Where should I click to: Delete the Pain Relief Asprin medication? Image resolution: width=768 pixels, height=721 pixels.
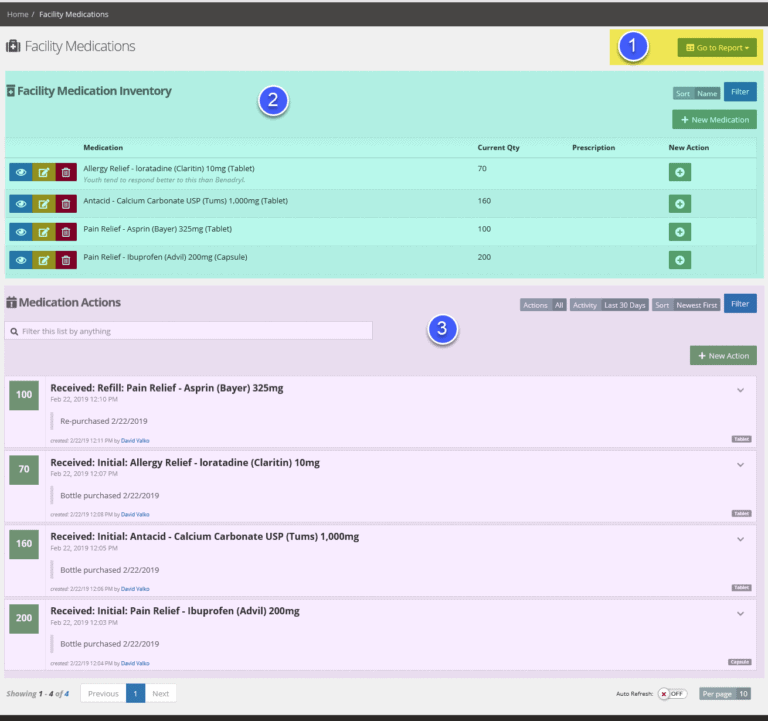coord(66,232)
